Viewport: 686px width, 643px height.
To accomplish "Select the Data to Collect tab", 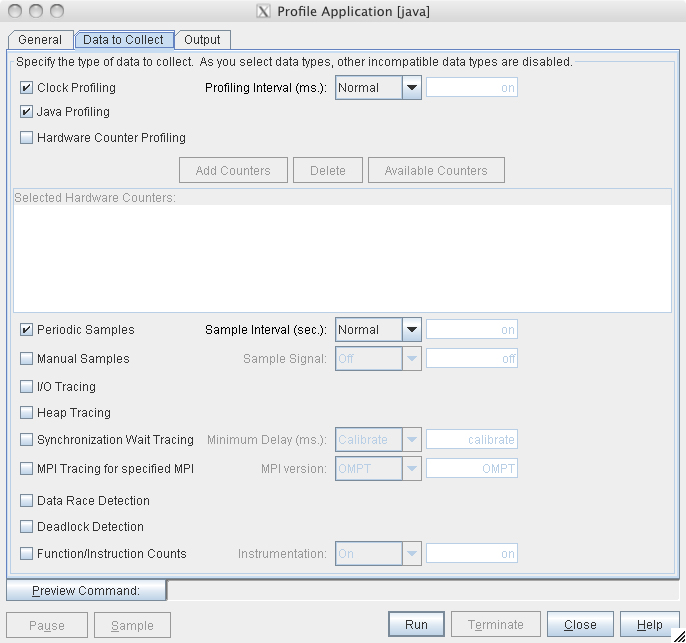I will (x=124, y=40).
